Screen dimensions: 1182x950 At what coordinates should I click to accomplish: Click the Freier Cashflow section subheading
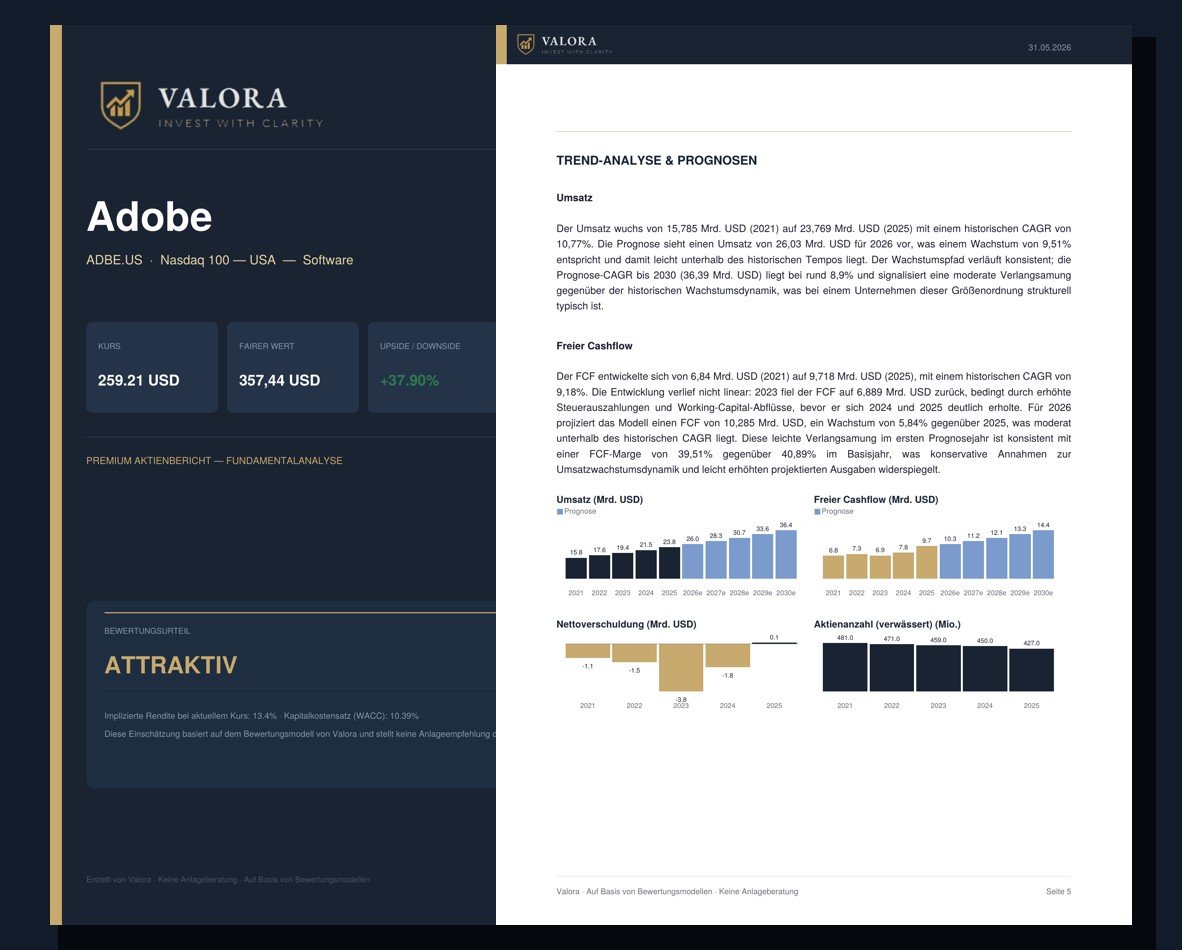[594, 346]
